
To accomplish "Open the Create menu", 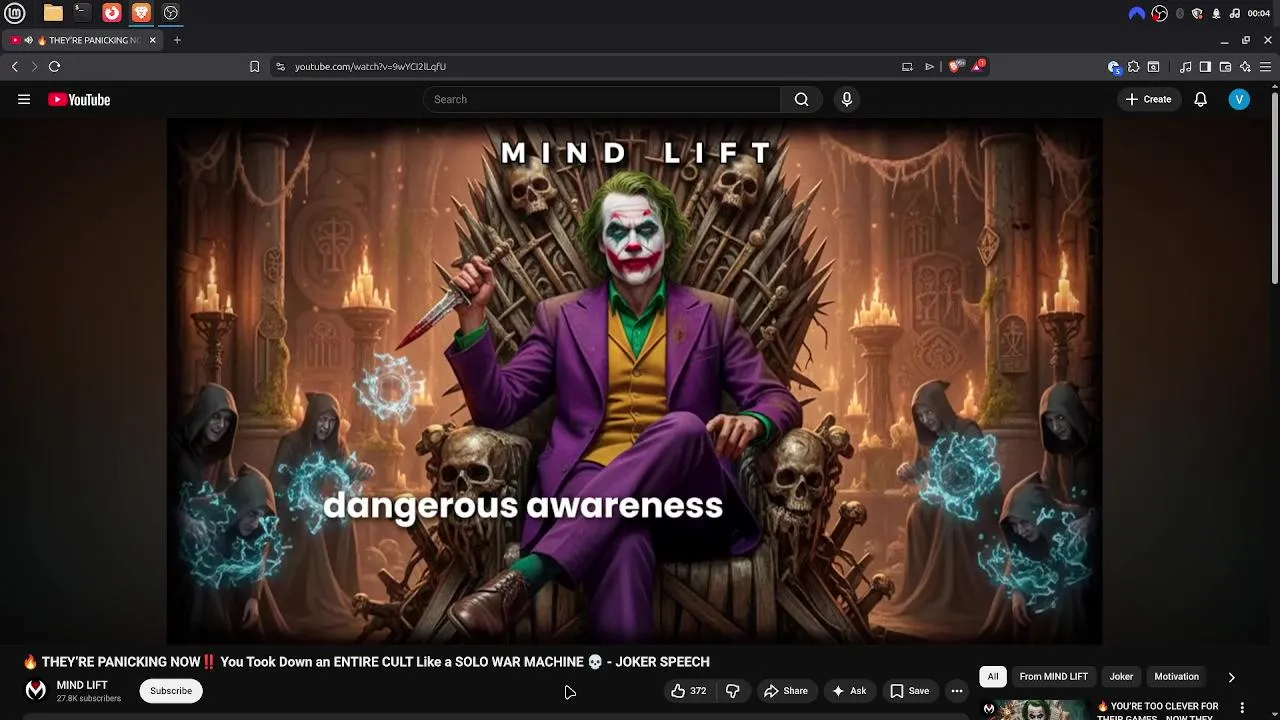I will click(x=1148, y=99).
